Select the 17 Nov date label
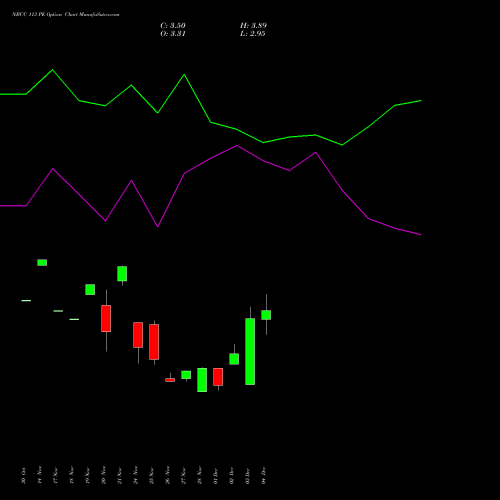This screenshot has height=500, width=500. tap(56, 475)
